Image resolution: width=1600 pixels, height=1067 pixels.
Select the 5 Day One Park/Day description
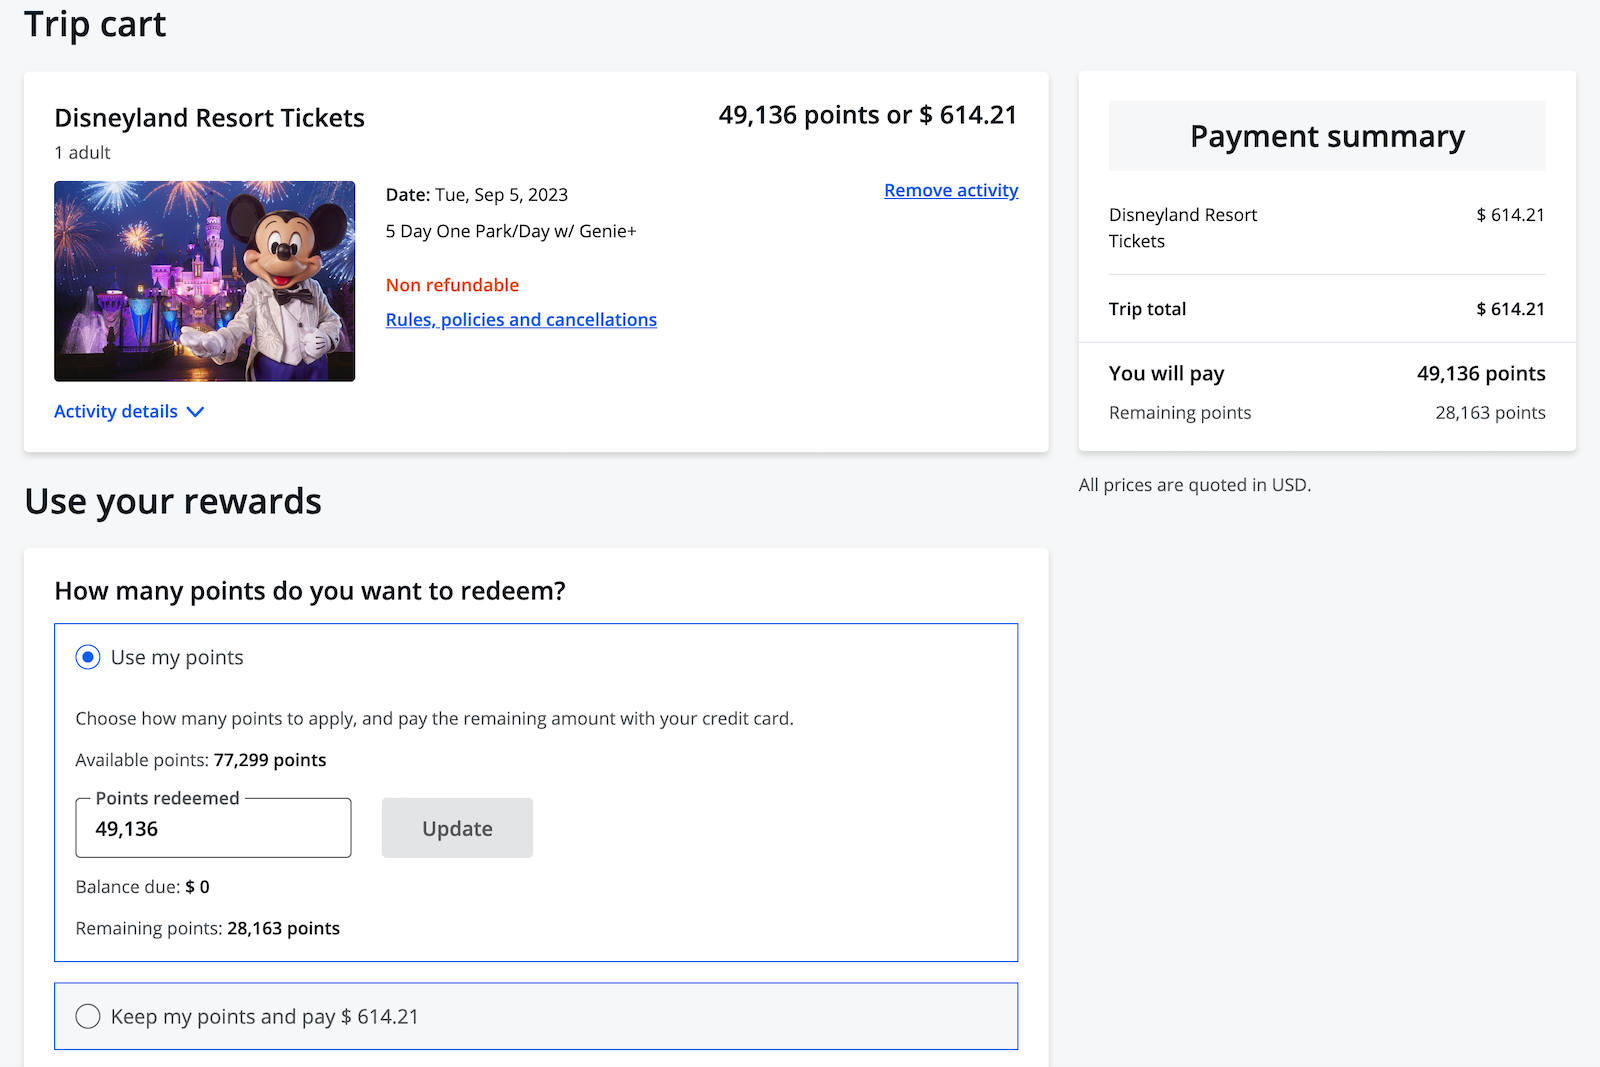[512, 231]
